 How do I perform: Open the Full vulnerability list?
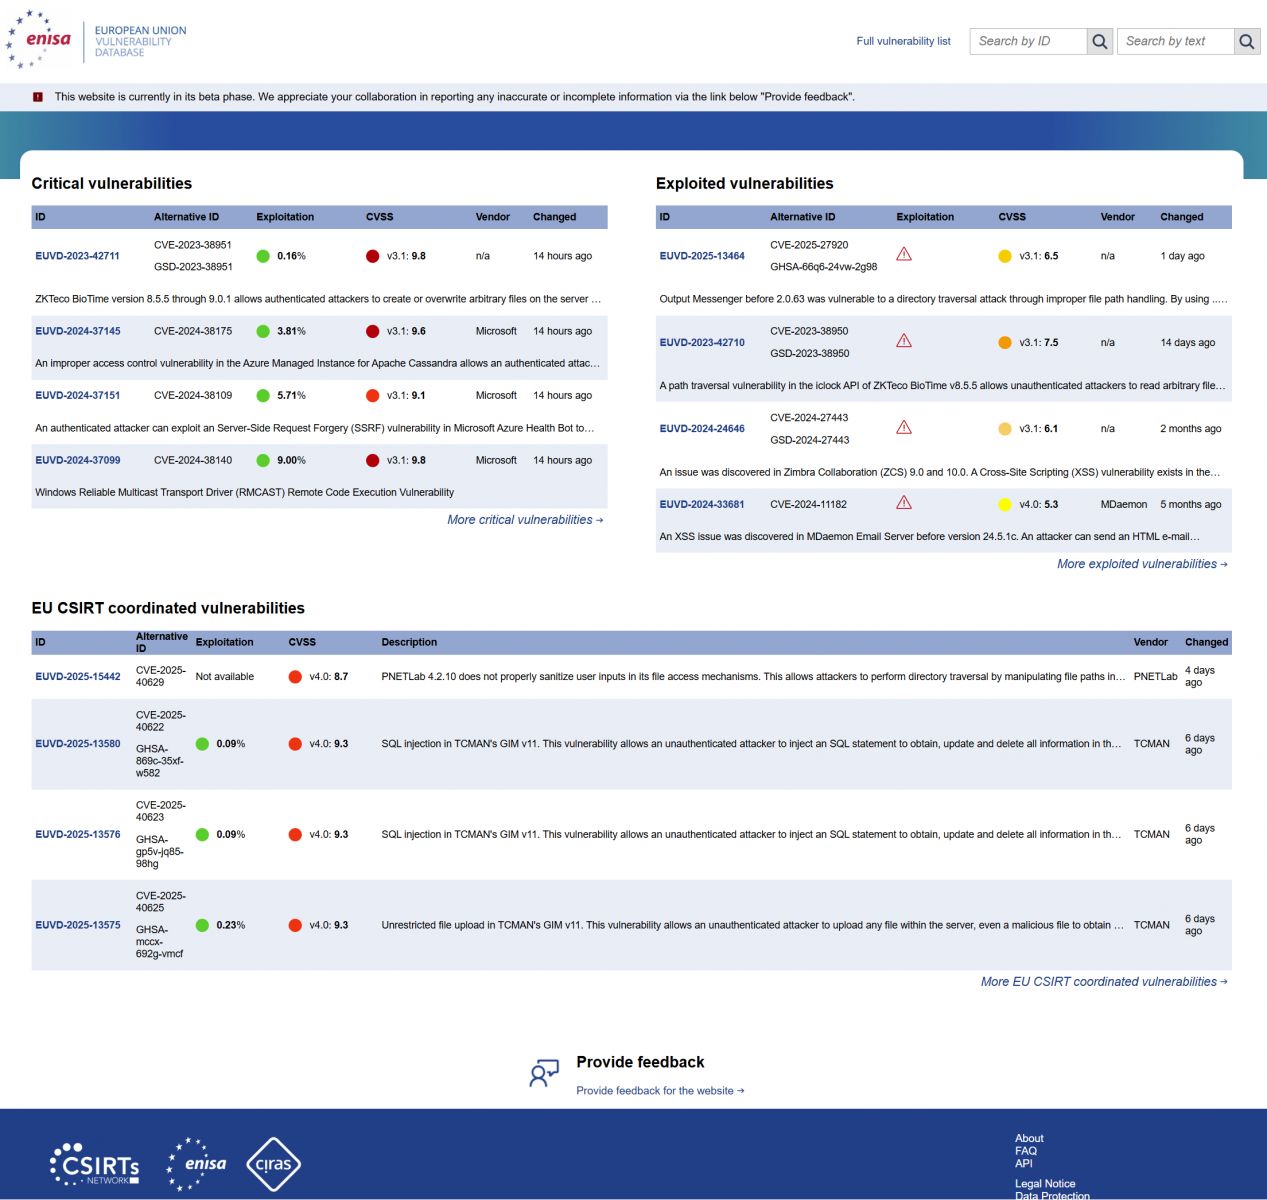coord(903,41)
